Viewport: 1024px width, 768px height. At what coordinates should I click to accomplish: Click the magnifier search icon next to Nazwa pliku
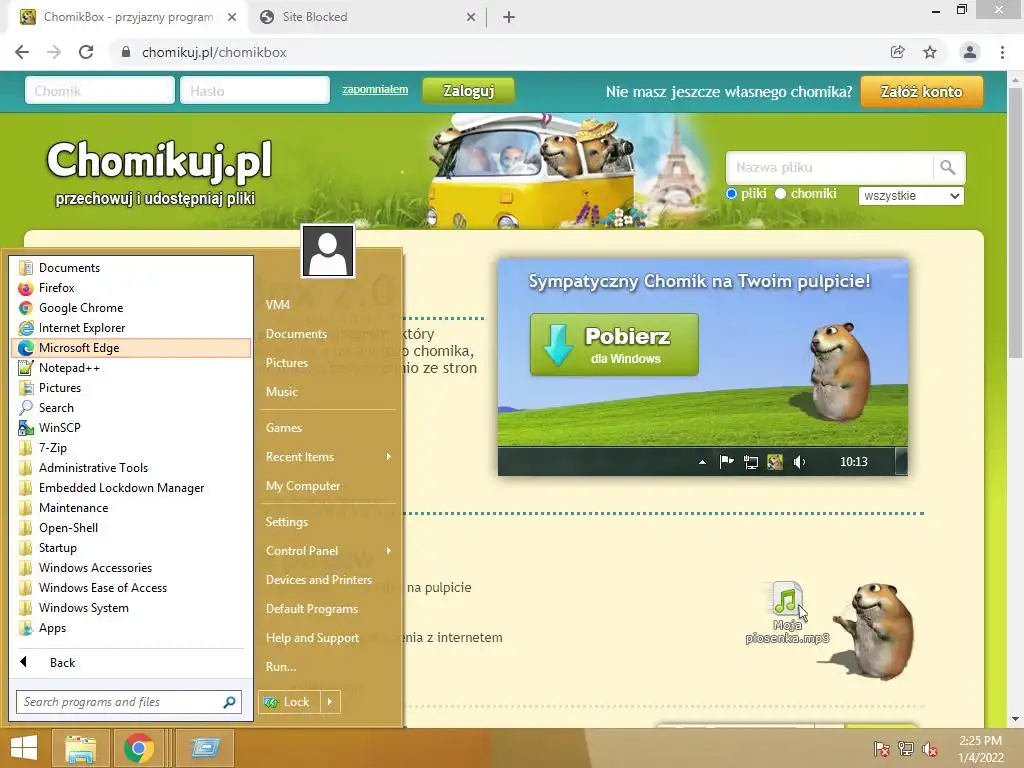coord(948,168)
